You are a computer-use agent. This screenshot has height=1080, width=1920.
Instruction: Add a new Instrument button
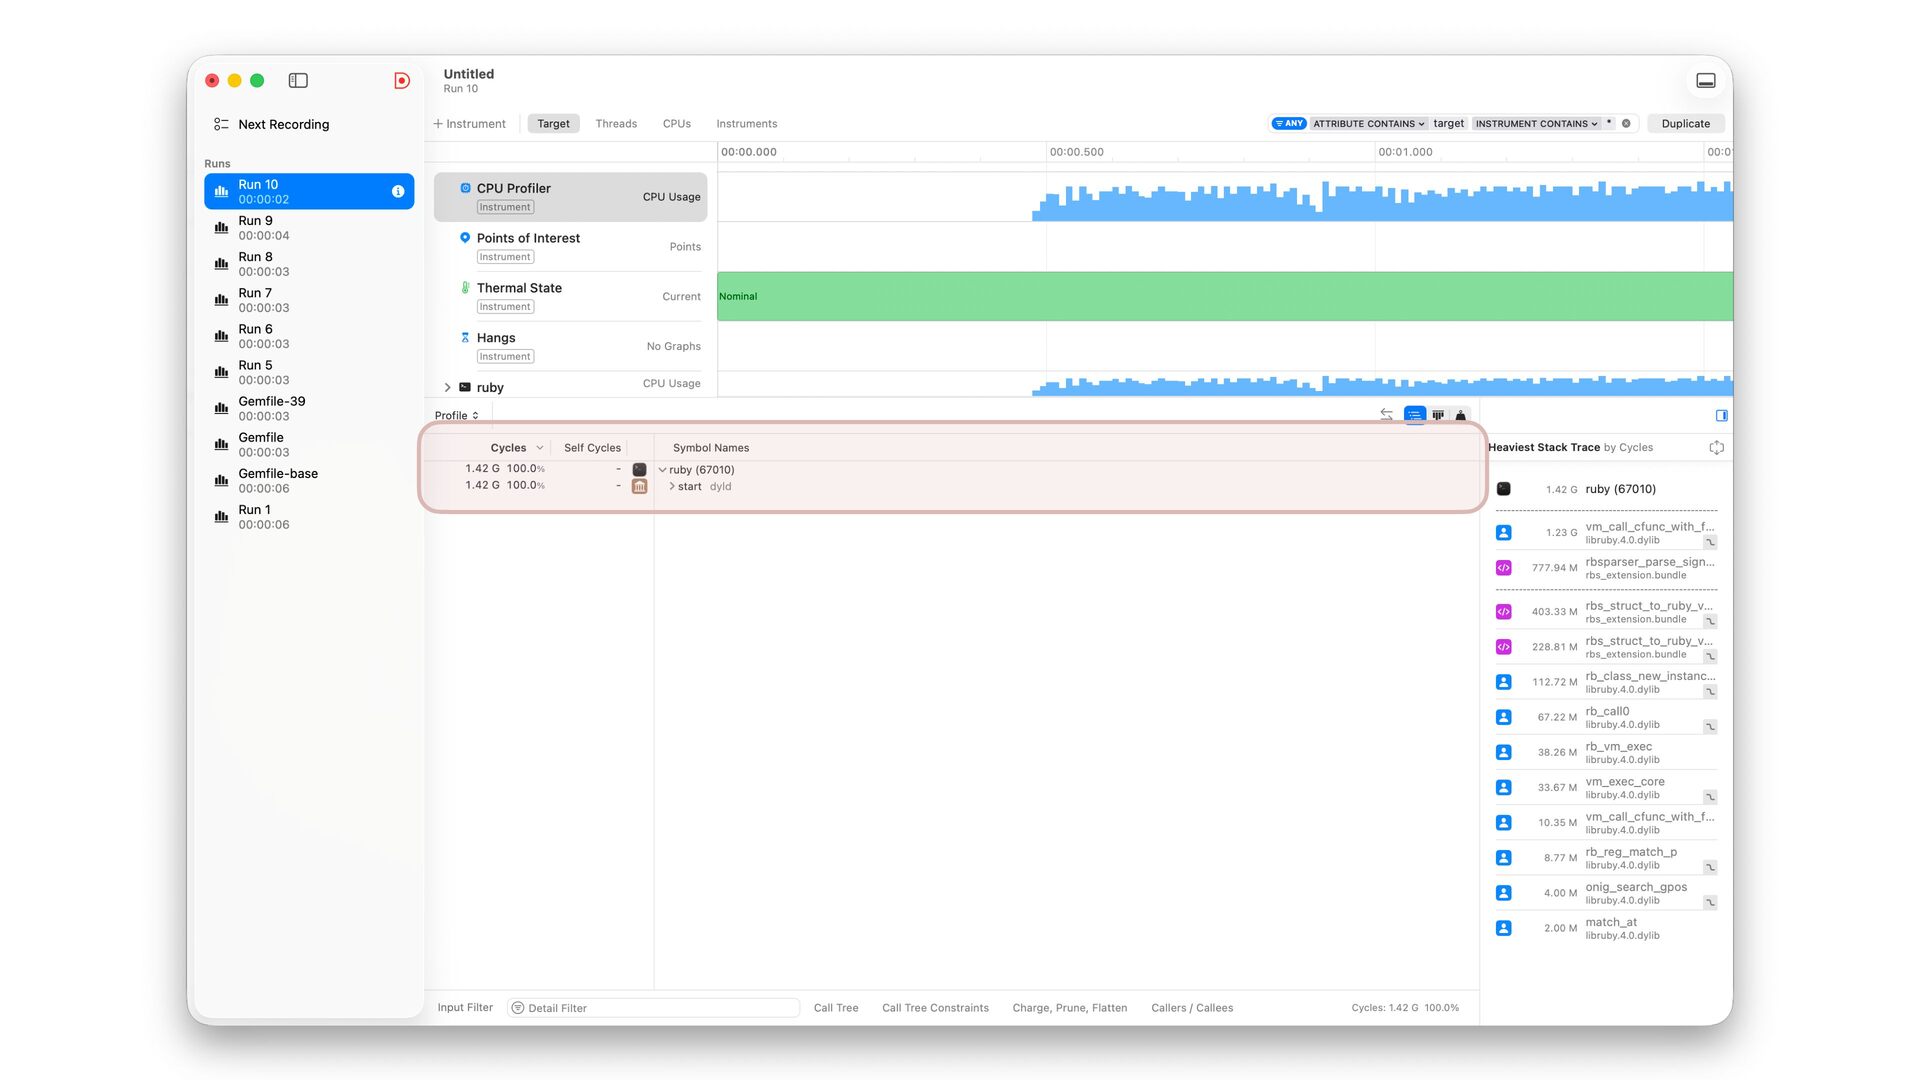click(x=470, y=124)
